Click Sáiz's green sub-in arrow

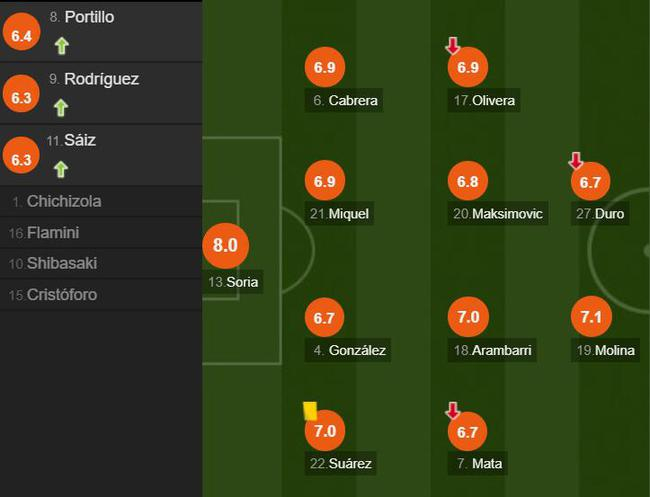point(61,169)
